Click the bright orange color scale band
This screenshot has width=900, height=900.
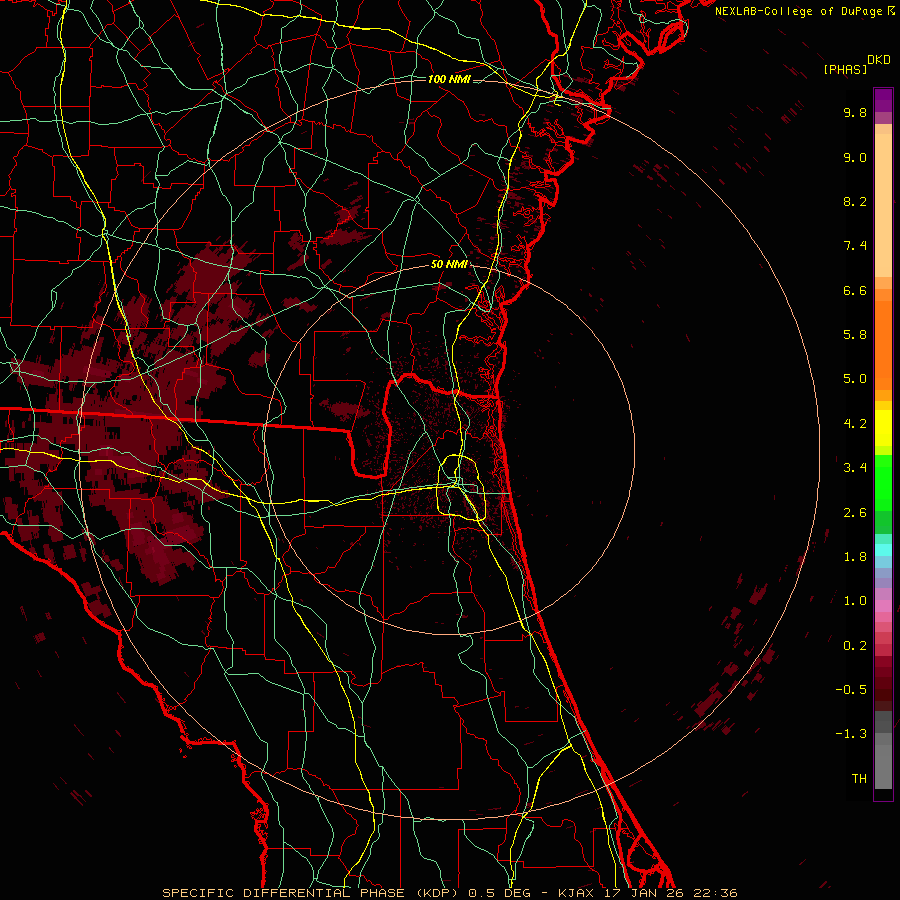pyautogui.click(x=883, y=346)
